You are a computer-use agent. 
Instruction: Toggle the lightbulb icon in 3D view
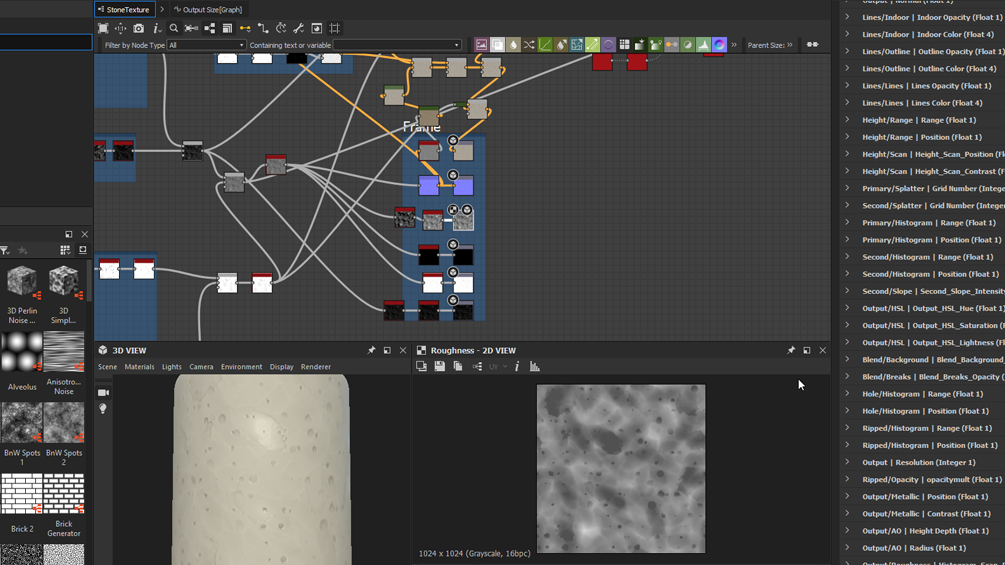click(x=103, y=409)
